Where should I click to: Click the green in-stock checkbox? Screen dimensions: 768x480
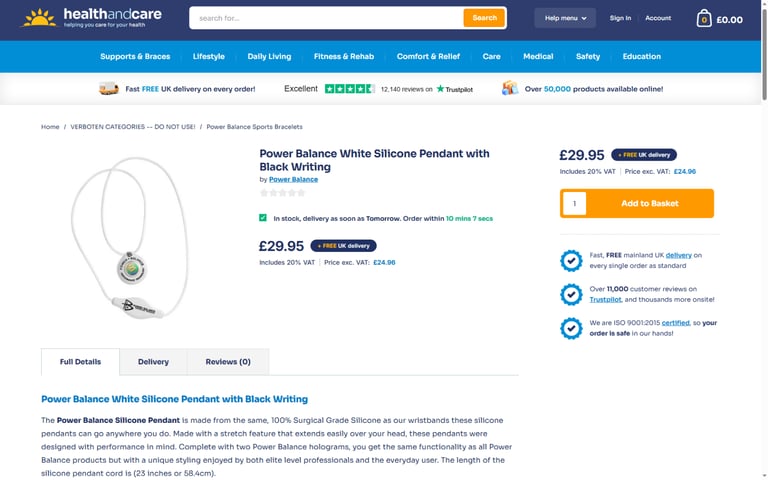(263, 218)
